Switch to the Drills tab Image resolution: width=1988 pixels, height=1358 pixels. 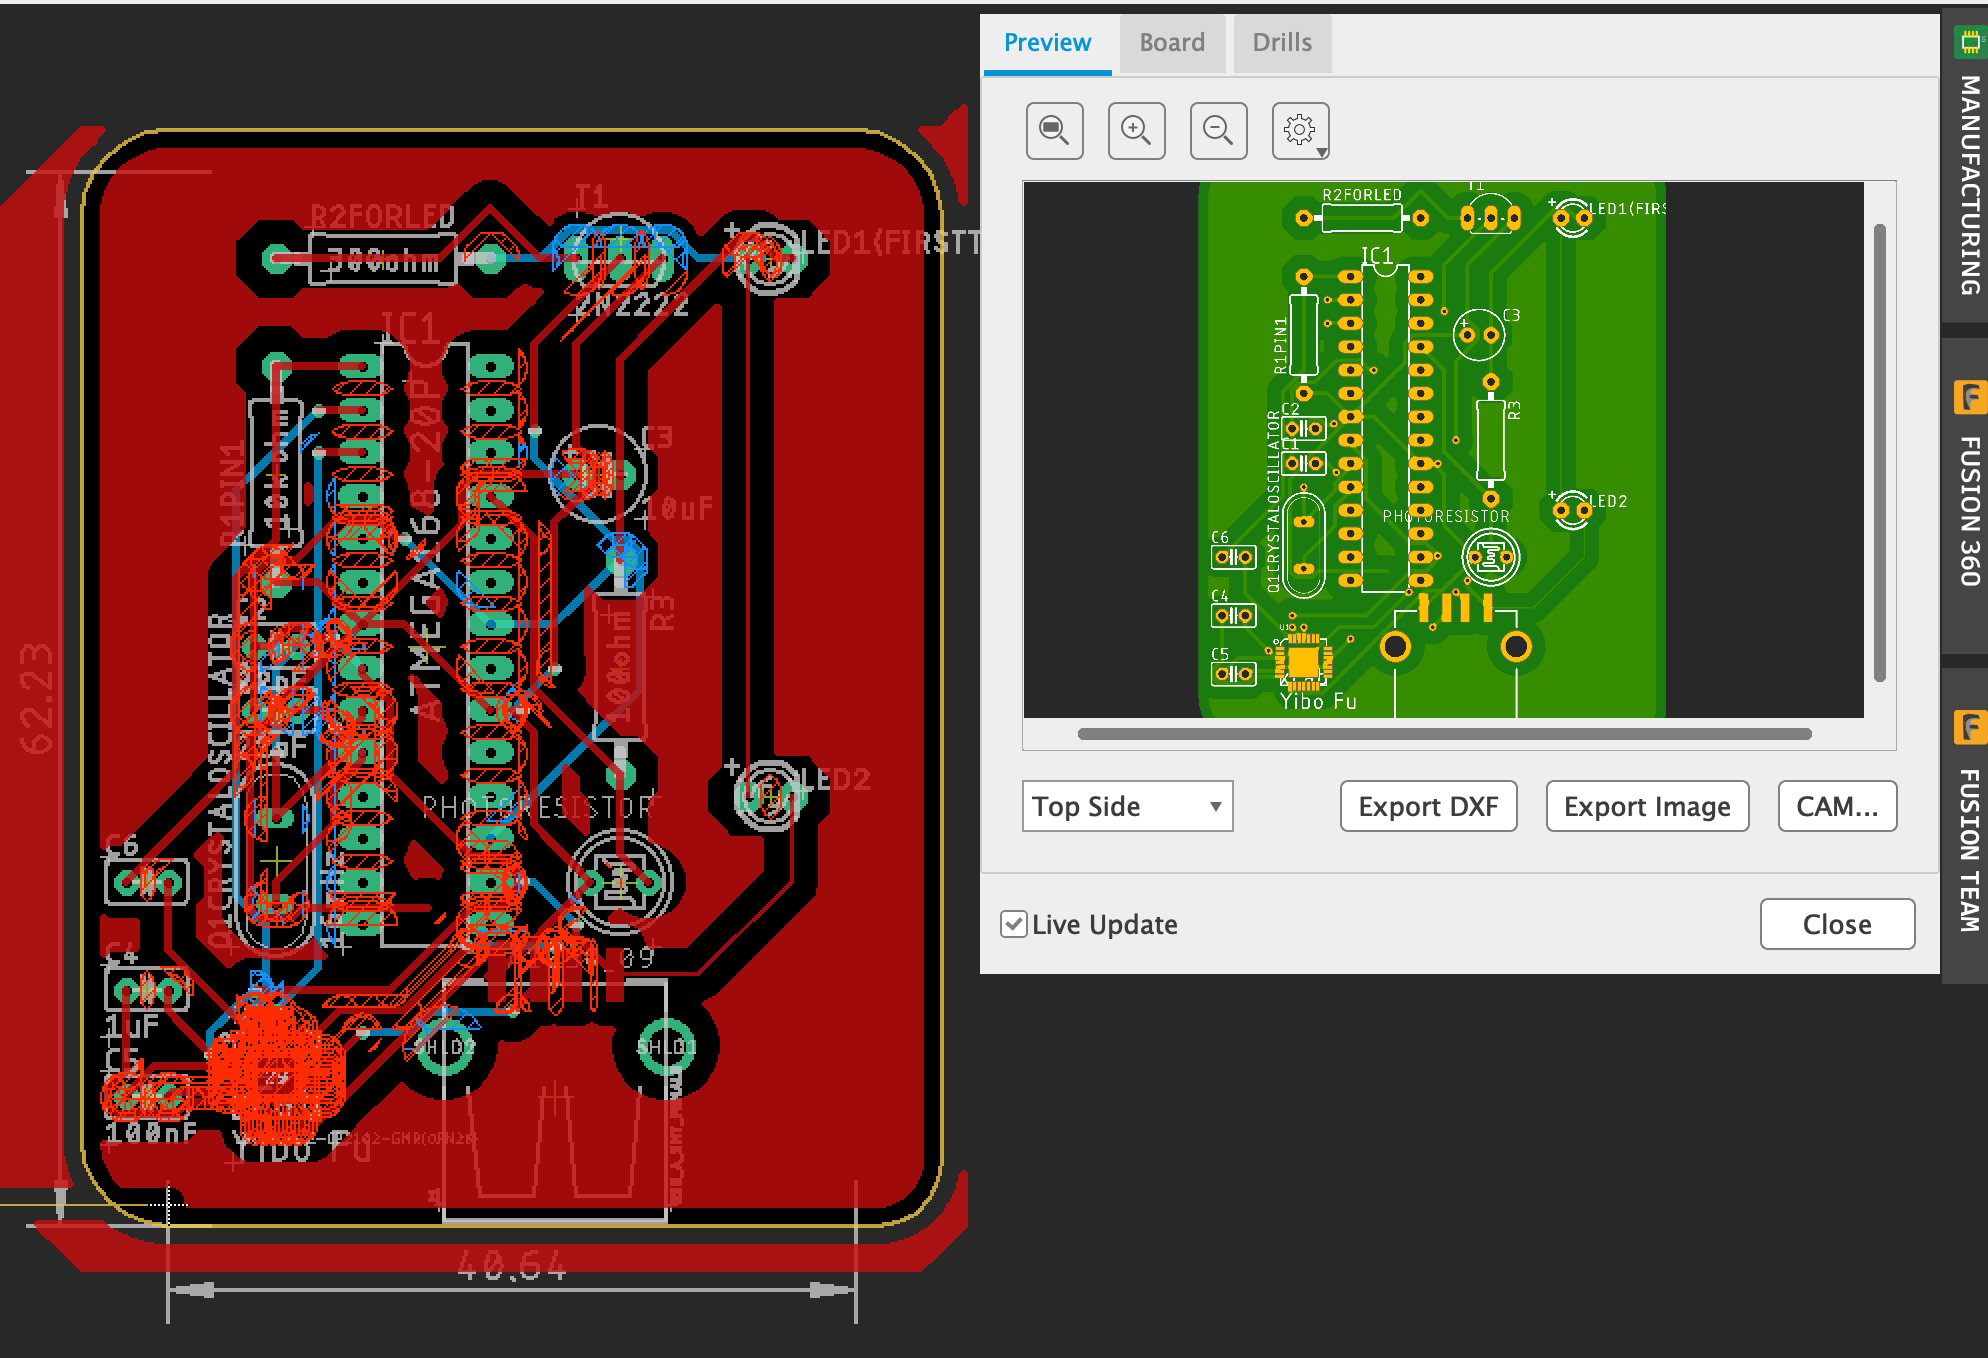click(x=1281, y=43)
